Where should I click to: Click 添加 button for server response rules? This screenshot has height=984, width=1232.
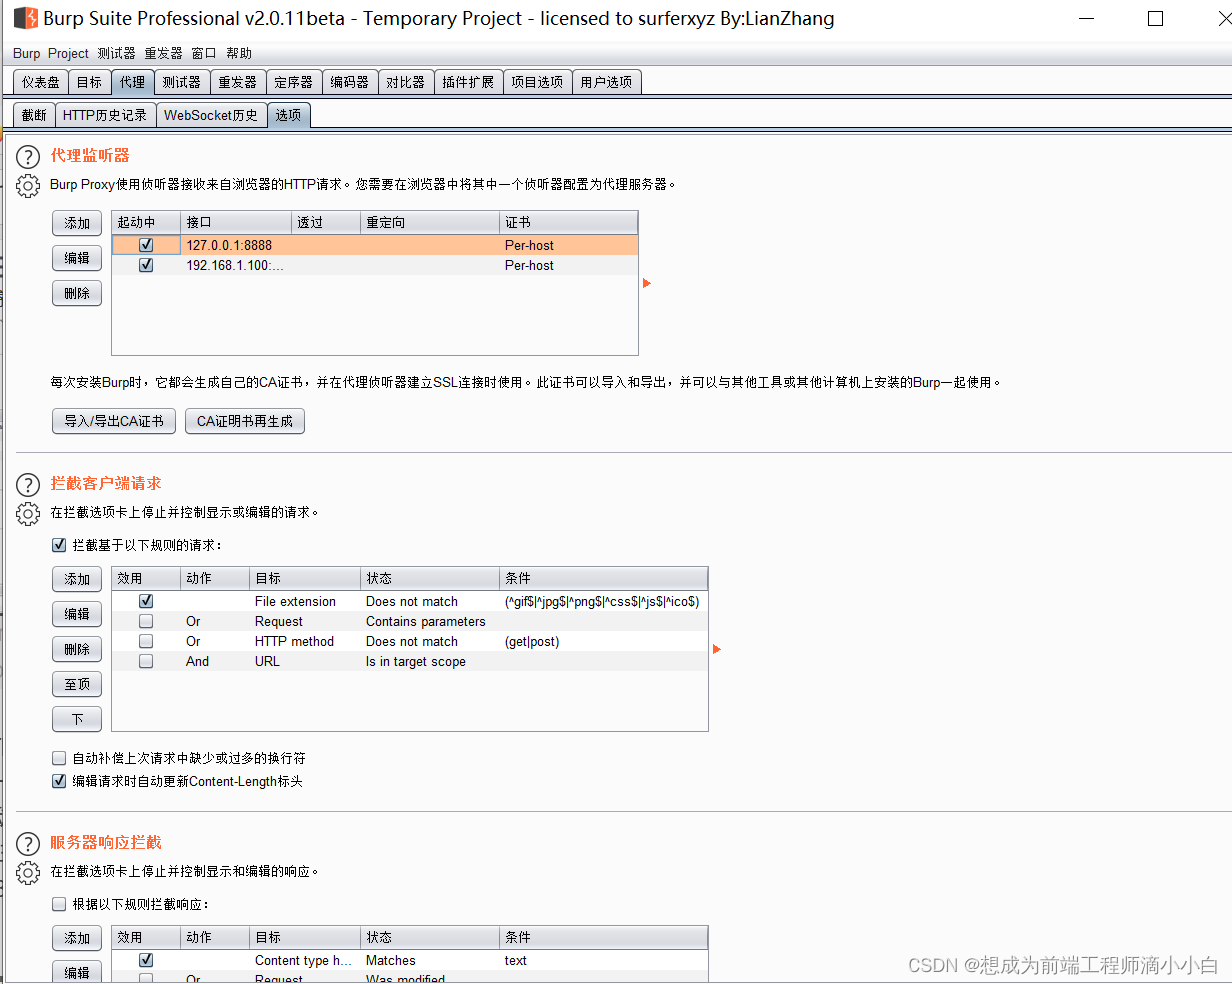[77, 938]
